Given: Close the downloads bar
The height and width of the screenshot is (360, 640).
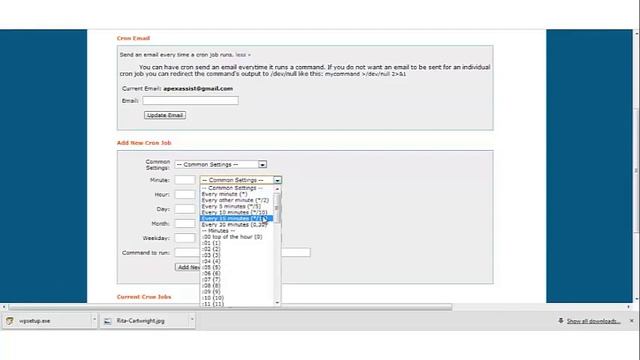Looking at the screenshot, I should click(x=632, y=321).
